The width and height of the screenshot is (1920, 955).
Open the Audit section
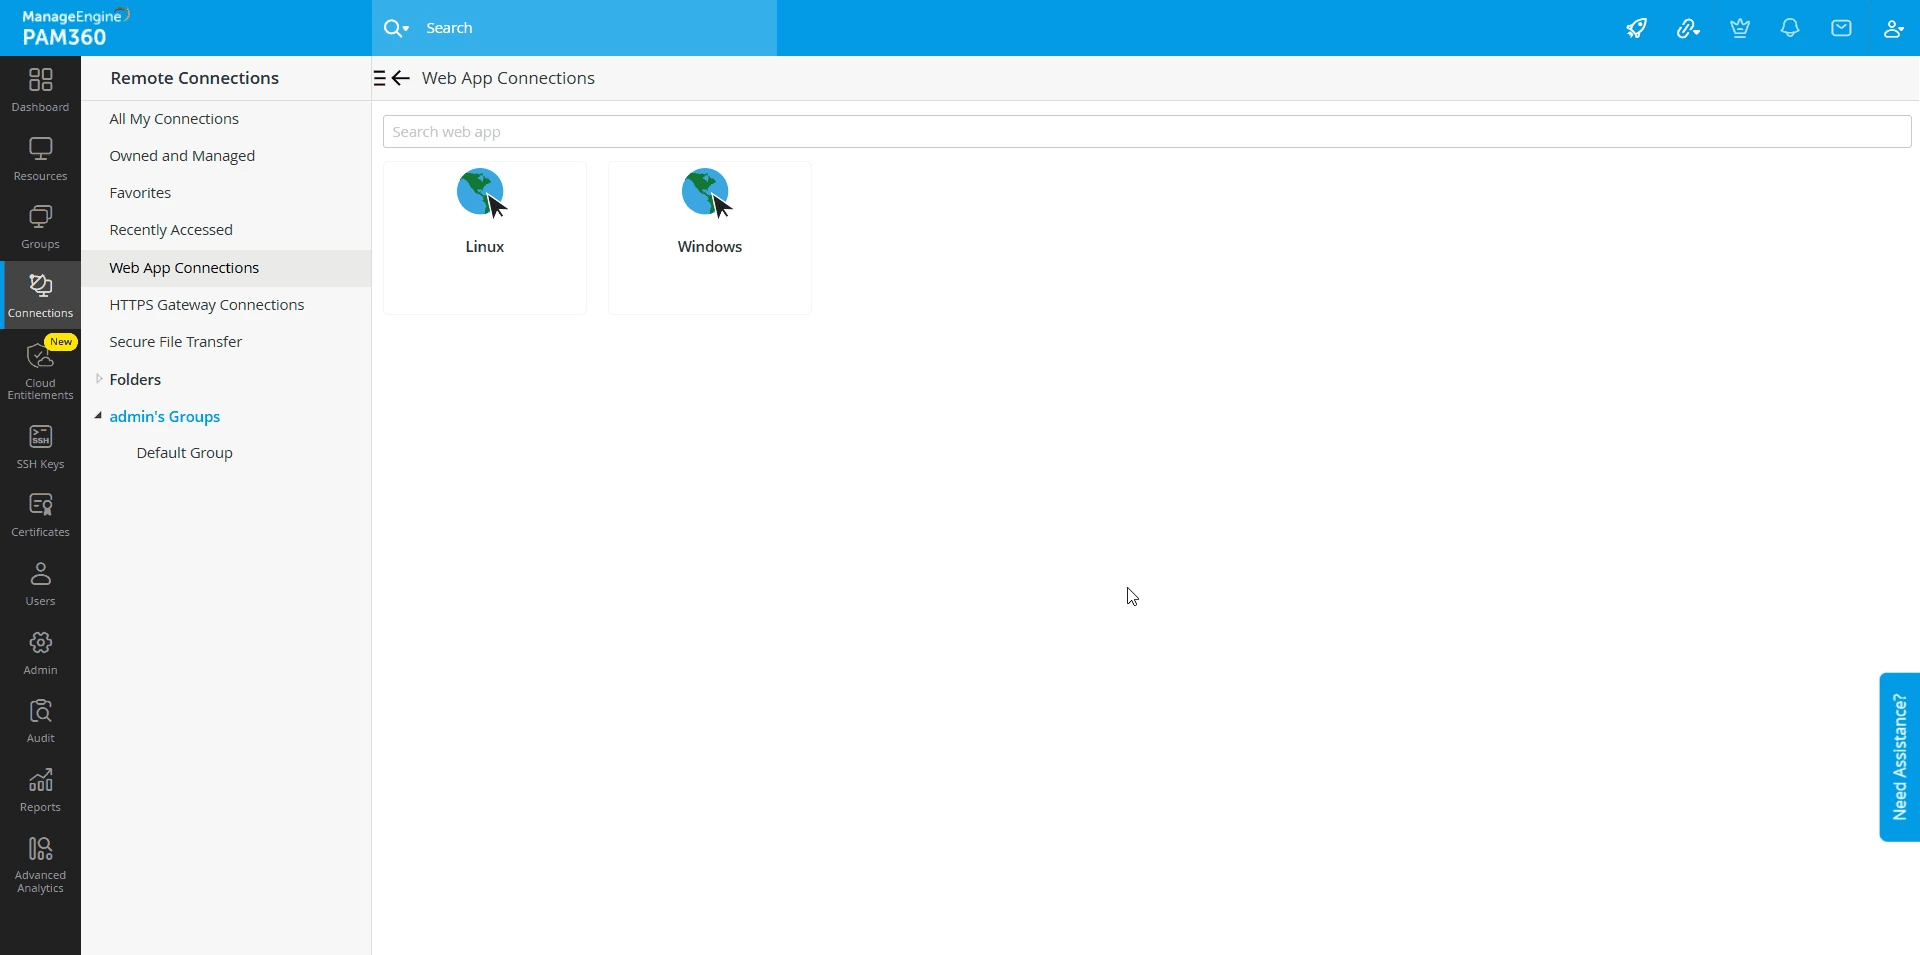point(40,721)
